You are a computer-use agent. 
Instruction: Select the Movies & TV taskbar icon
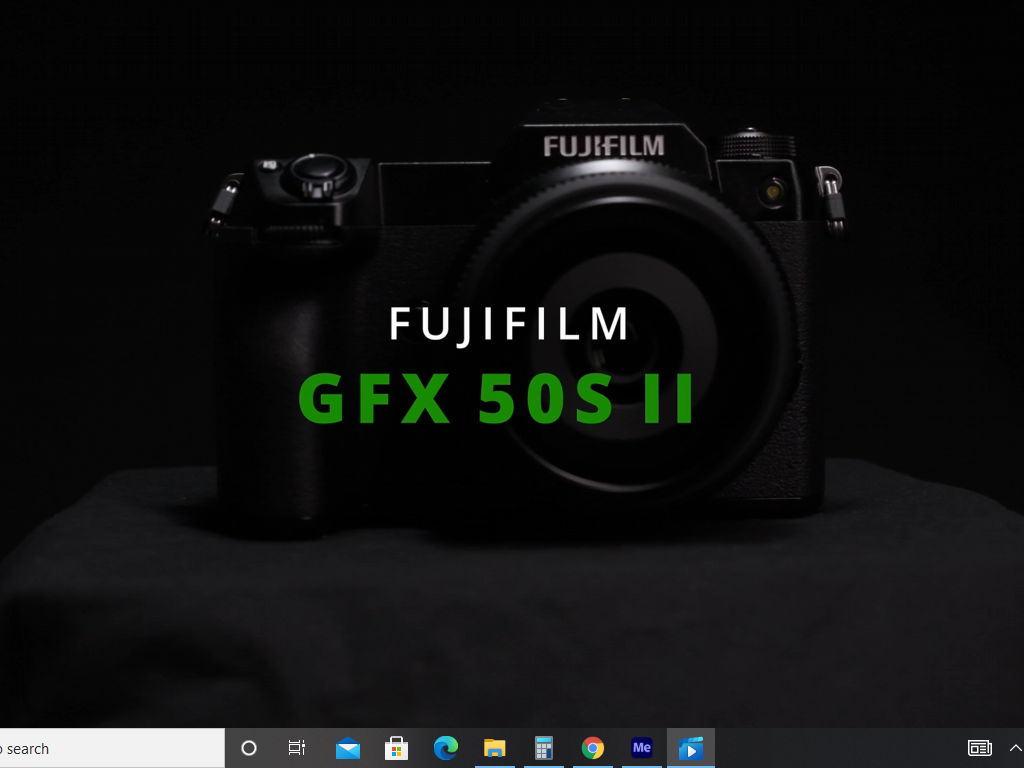coord(691,748)
